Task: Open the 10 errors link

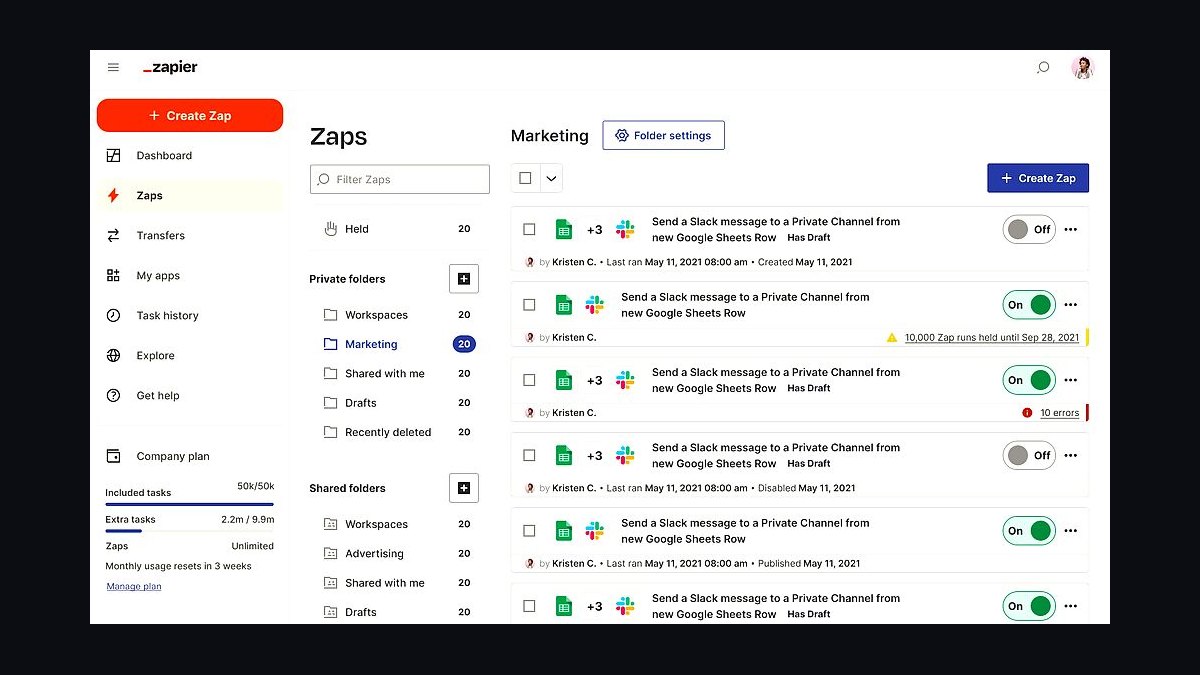Action: [x=1060, y=412]
